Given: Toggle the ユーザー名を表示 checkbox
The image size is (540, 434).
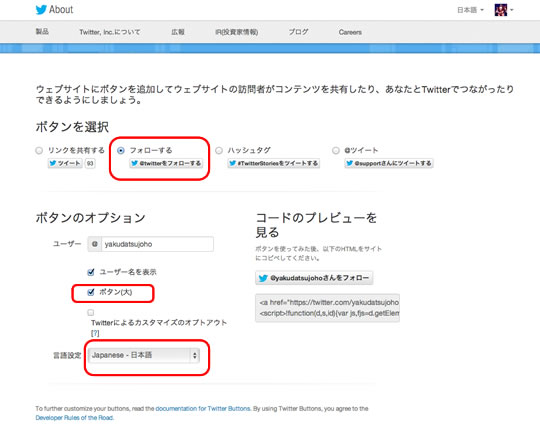Looking at the screenshot, I should (x=91, y=272).
